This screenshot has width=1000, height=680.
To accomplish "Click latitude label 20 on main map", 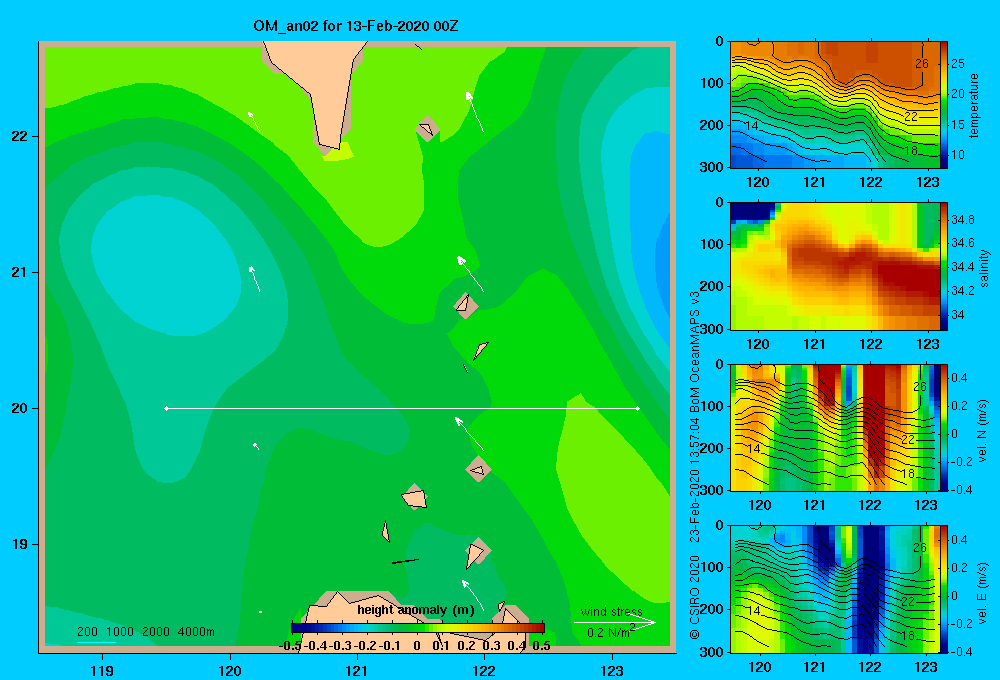I will pyautogui.click(x=19, y=408).
